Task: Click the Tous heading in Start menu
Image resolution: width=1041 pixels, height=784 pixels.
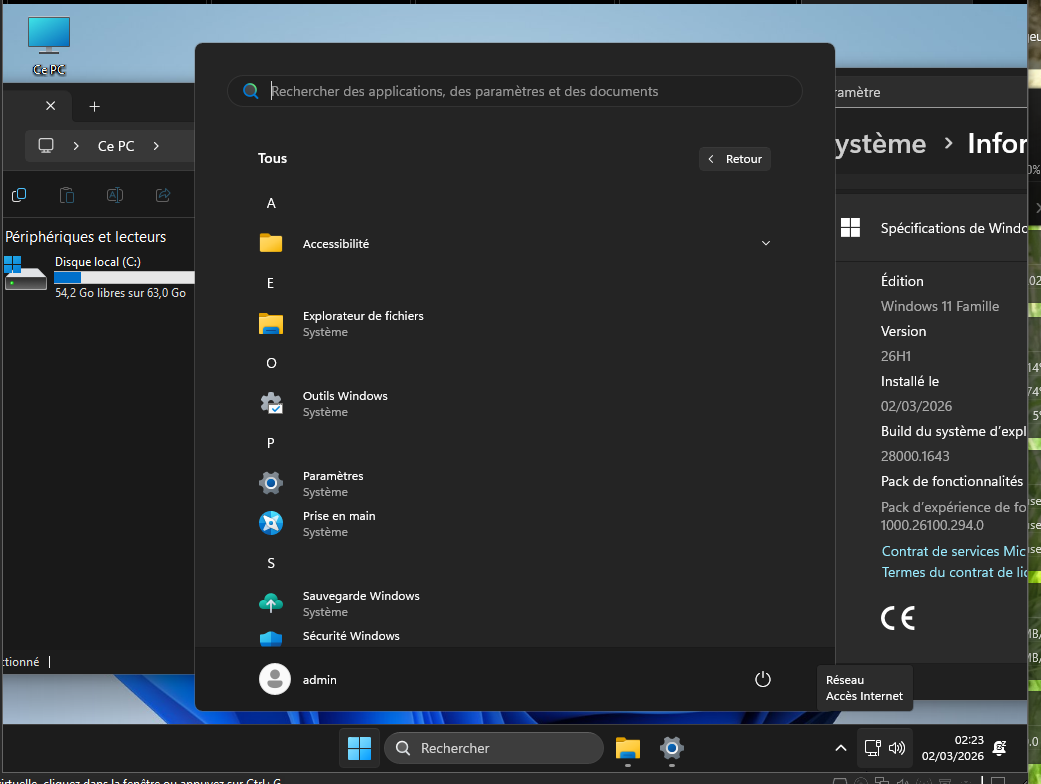Action: click(272, 158)
